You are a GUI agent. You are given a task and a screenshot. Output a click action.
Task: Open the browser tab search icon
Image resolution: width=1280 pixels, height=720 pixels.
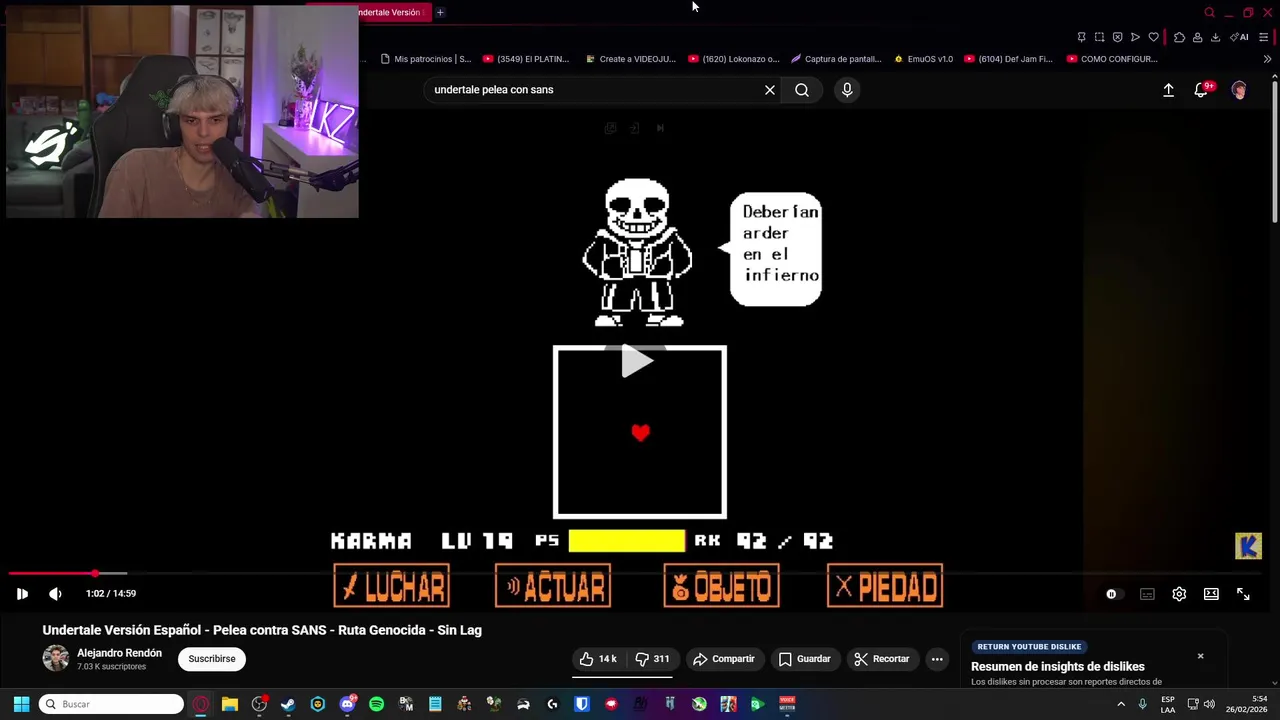click(x=1209, y=12)
